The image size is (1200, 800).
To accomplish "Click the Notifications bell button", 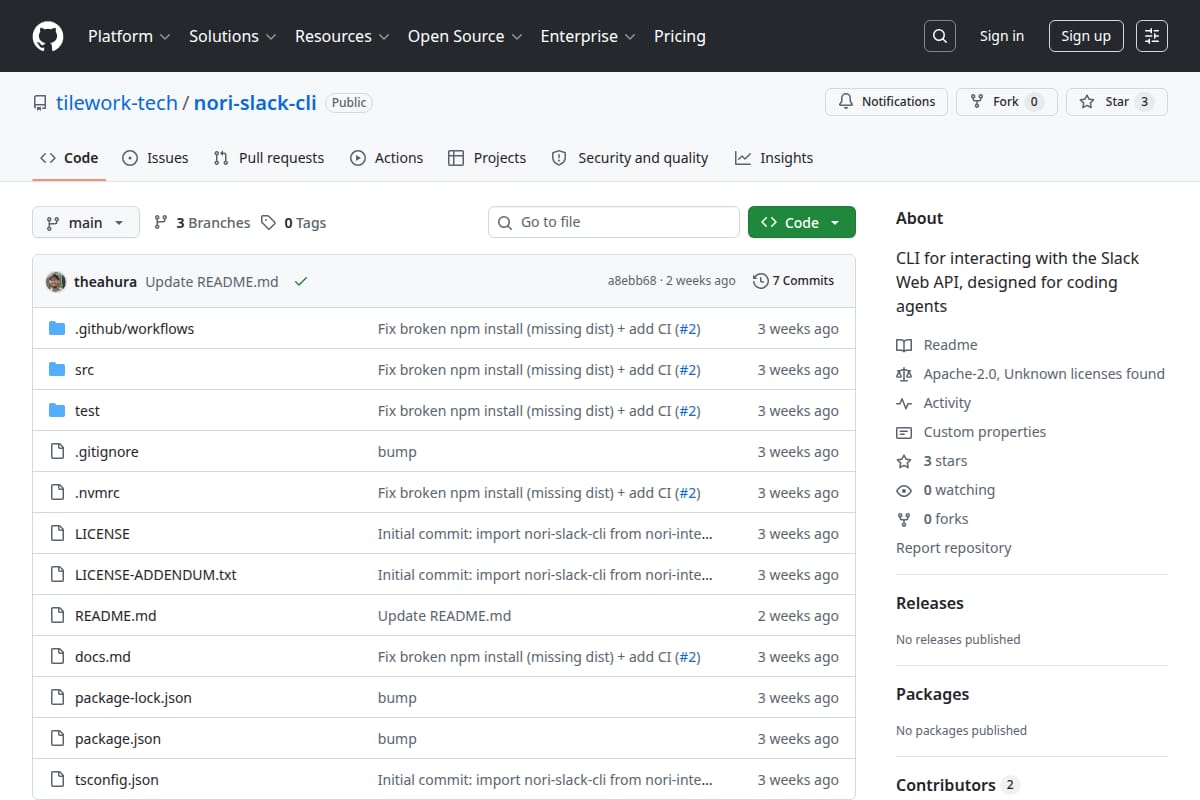I will pyautogui.click(x=886, y=102).
